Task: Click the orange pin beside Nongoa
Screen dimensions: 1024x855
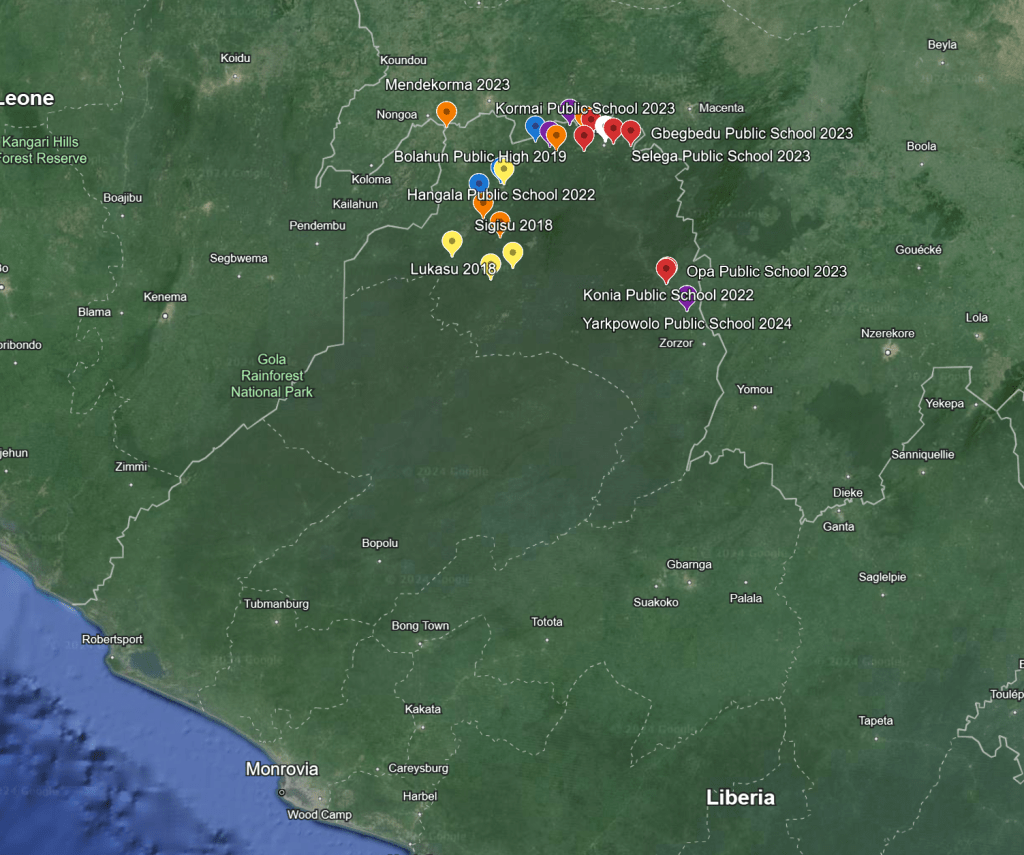Action: tap(446, 112)
